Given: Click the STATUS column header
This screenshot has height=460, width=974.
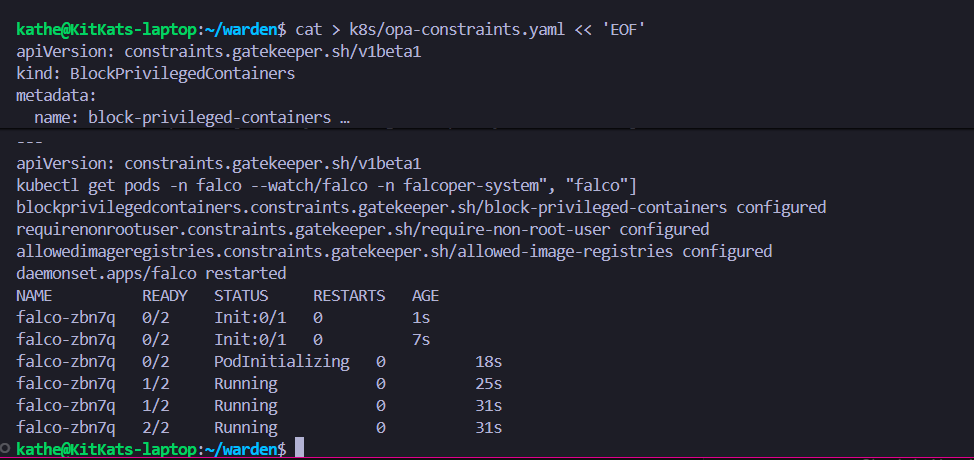Looking at the screenshot, I should (241, 296).
